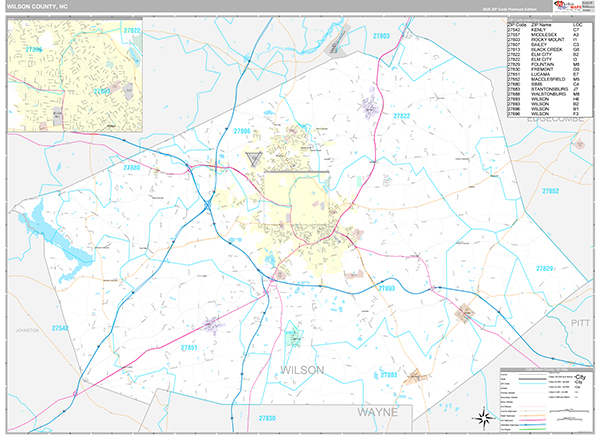Click the blue Interstate Highway line in legend
This screenshot has width=600, height=435.
533,425
